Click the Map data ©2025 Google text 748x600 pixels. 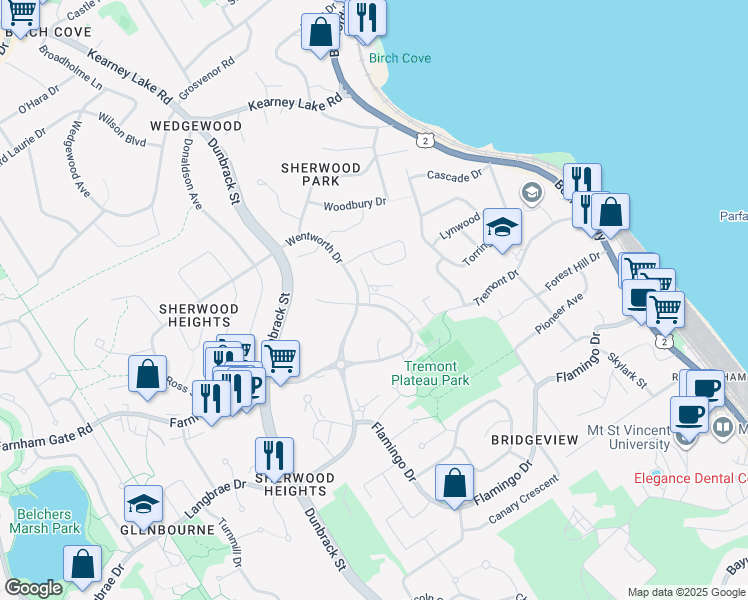coord(686,592)
